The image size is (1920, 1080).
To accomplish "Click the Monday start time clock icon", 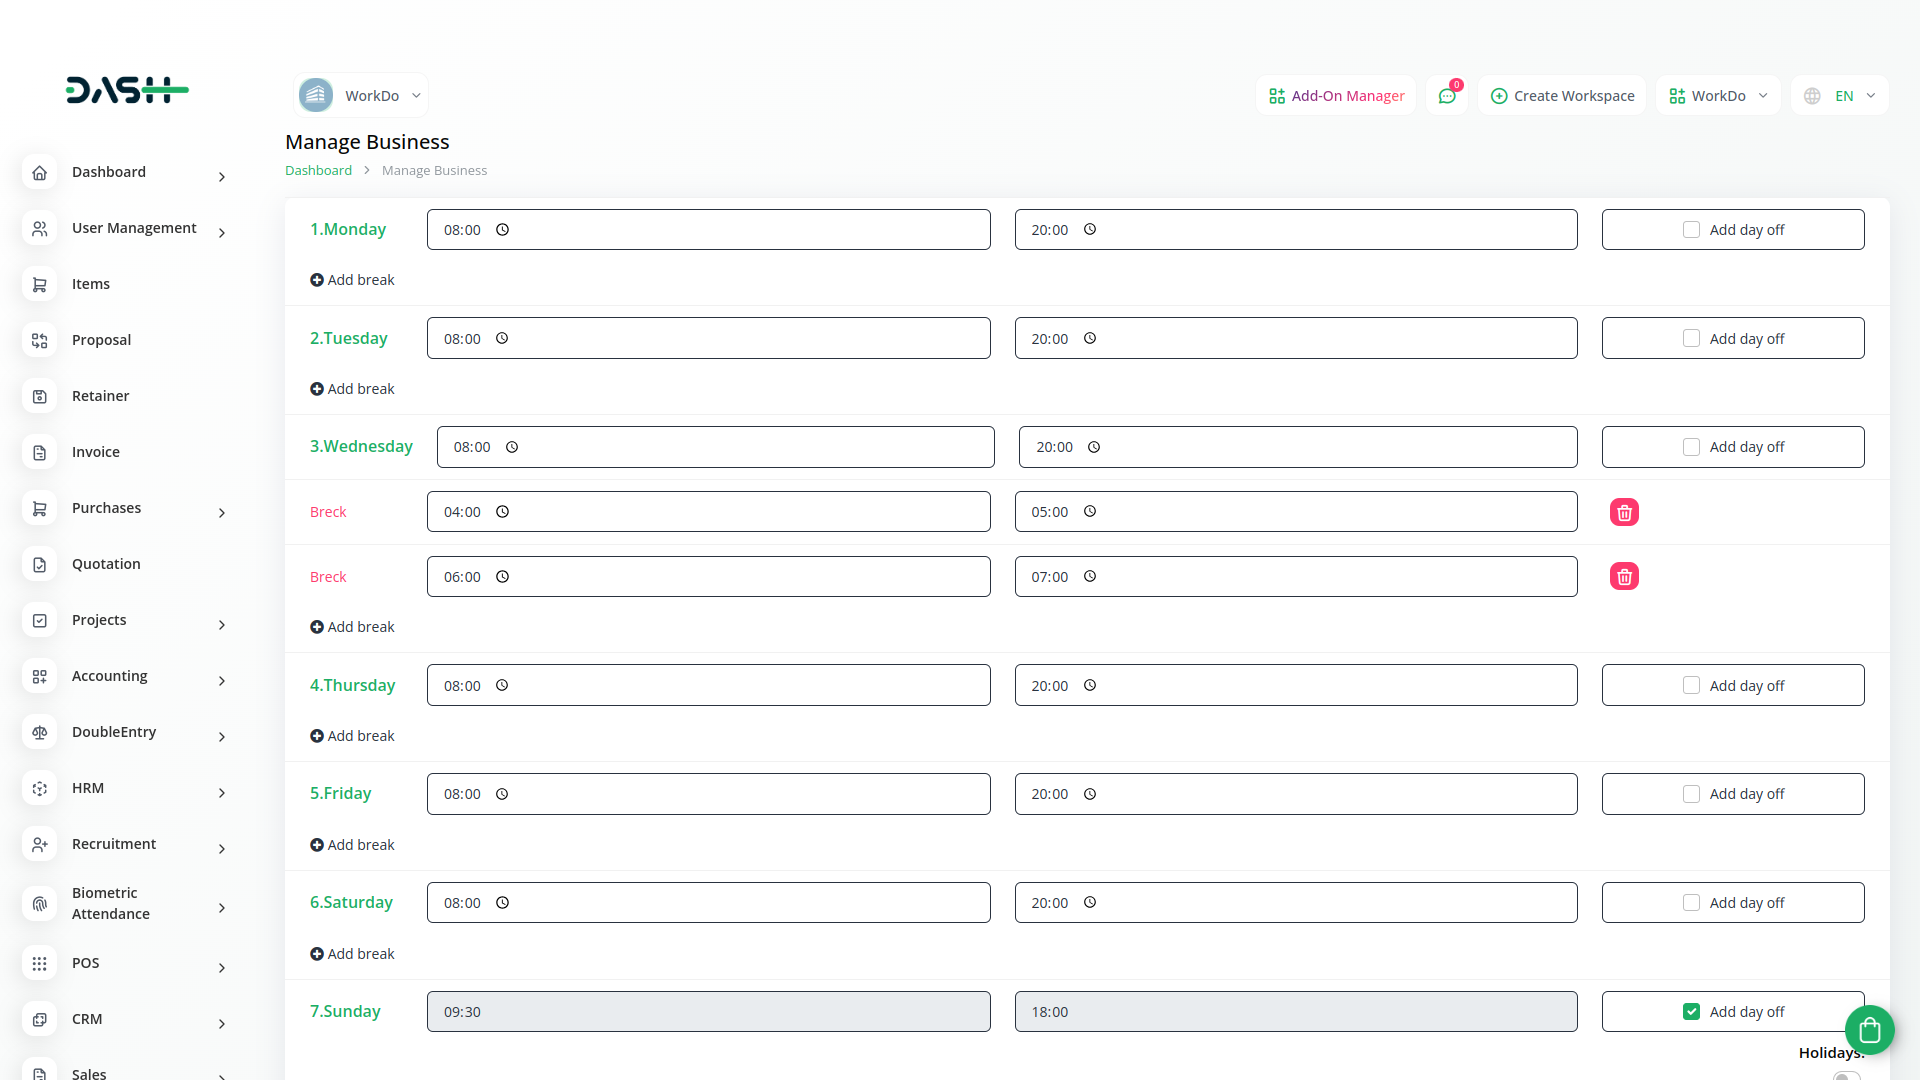I will tap(503, 230).
